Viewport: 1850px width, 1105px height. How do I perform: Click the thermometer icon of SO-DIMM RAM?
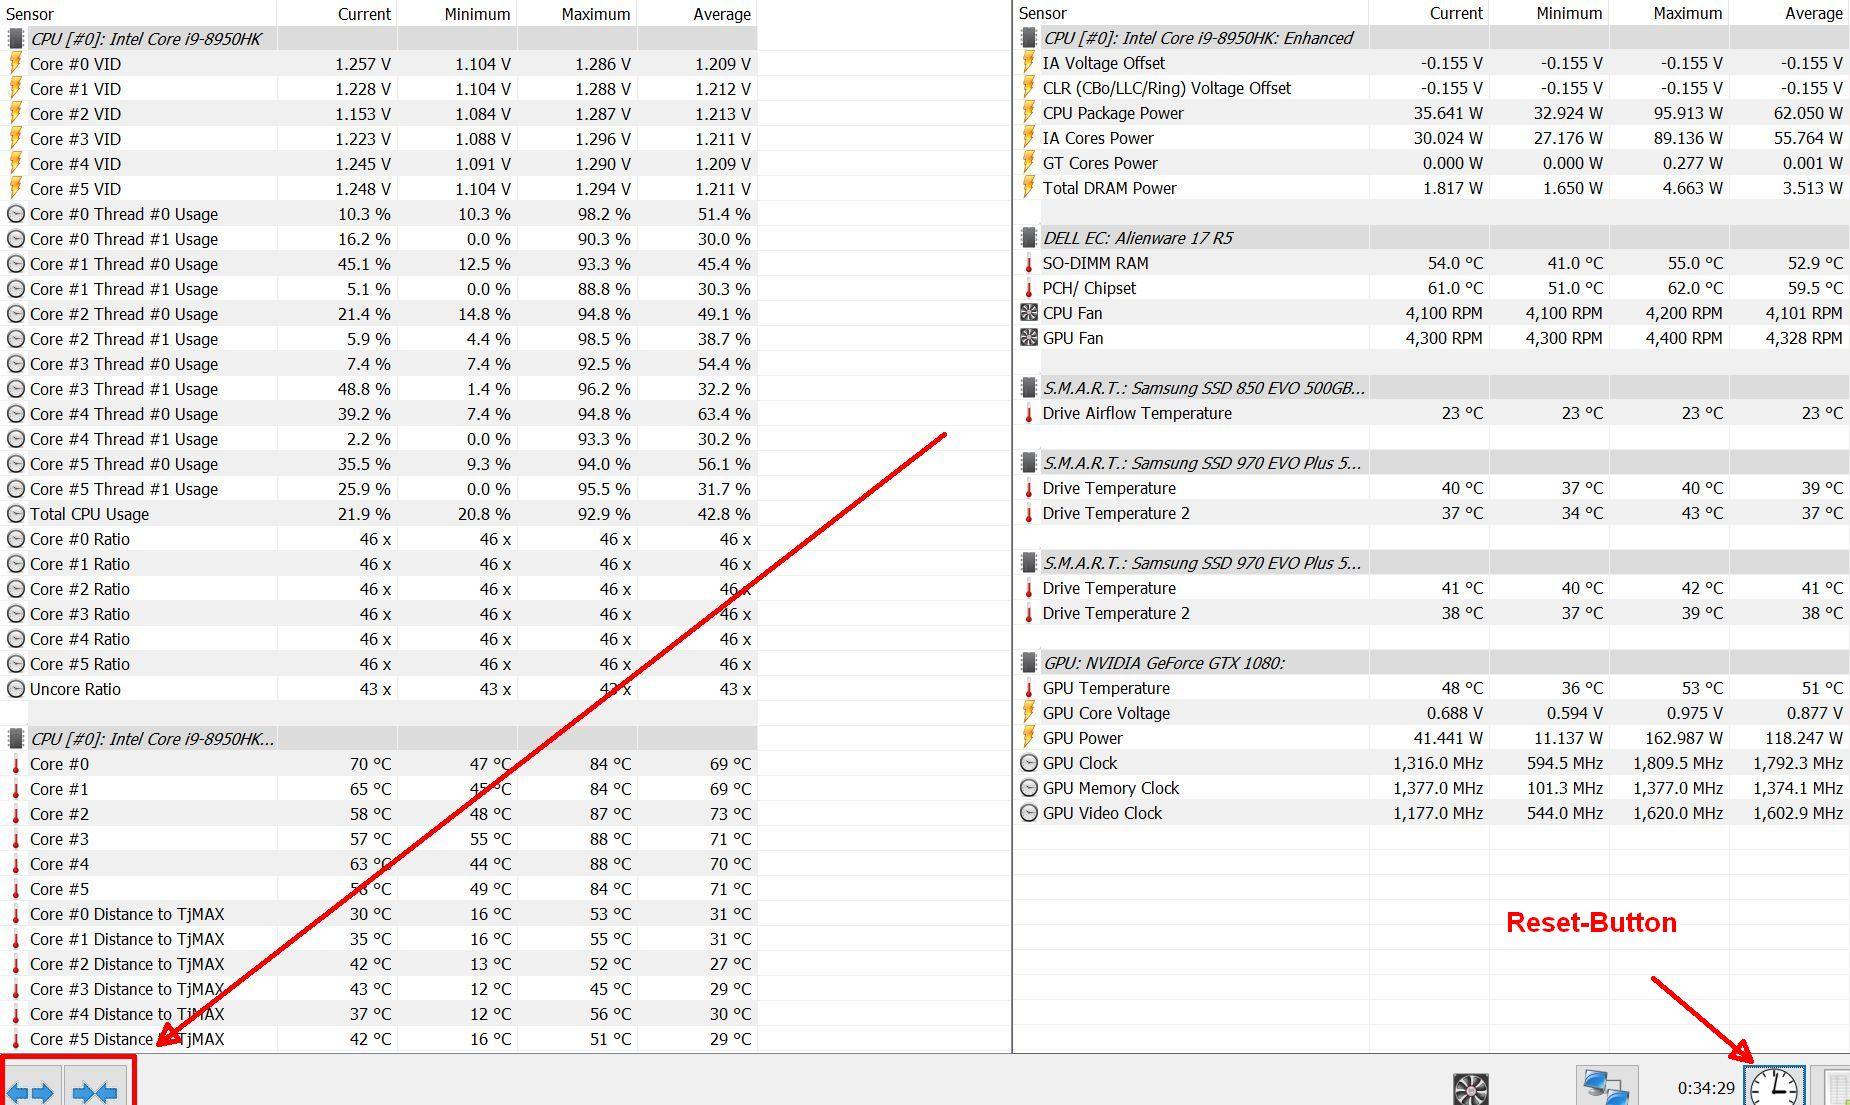point(1028,263)
